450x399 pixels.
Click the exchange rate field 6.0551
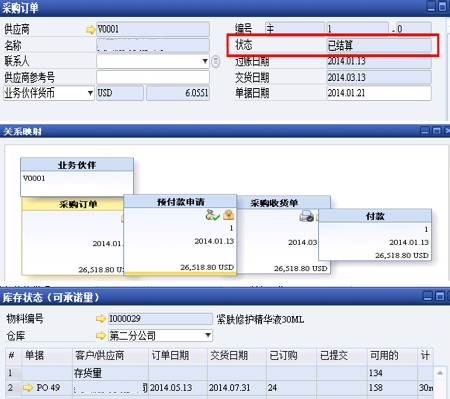pyautogui.click(x=178, y=93)
